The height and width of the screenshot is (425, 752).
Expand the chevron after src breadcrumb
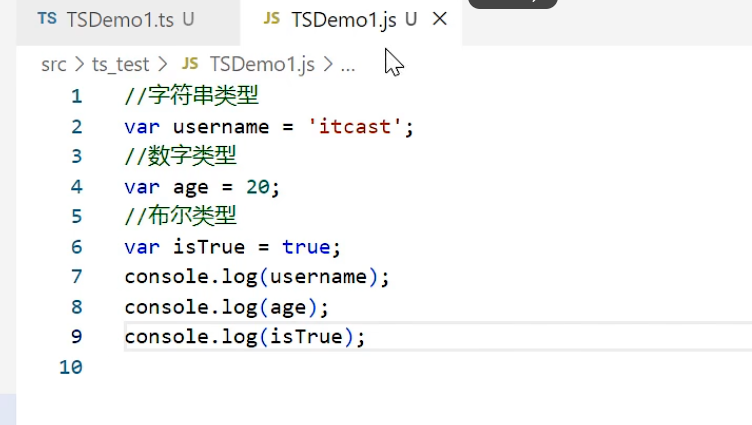79,64
